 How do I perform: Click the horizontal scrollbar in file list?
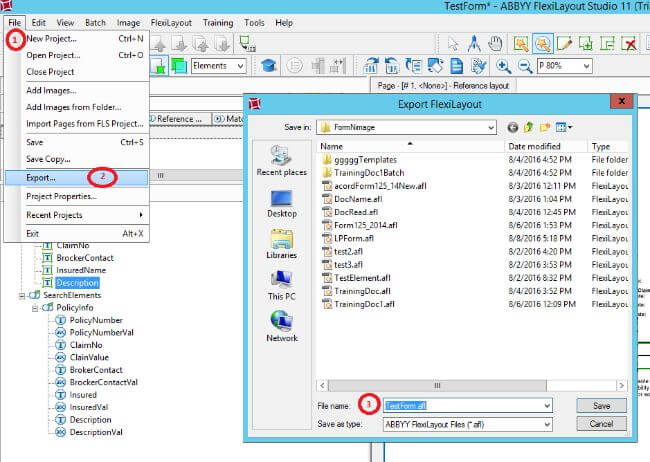(x=437, y=386)
